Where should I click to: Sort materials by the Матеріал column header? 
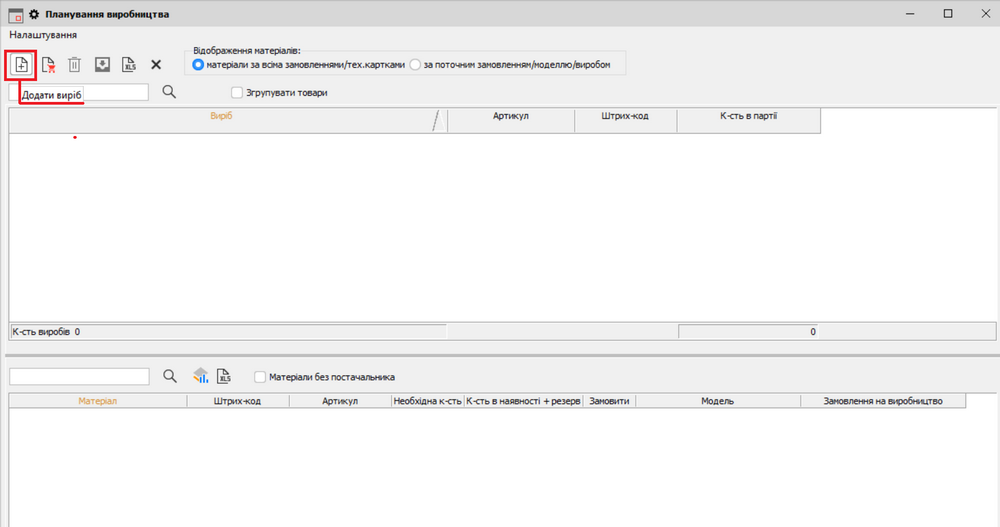98,401
